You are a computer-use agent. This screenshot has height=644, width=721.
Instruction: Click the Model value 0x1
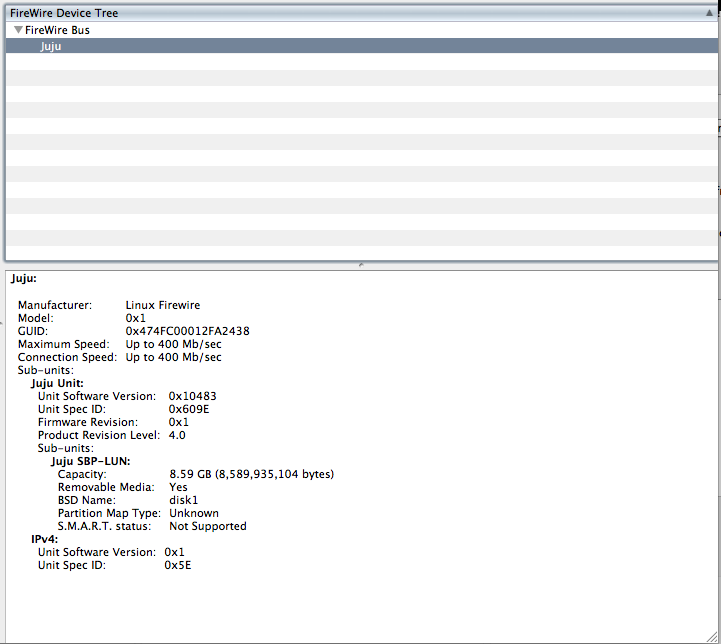136,318
